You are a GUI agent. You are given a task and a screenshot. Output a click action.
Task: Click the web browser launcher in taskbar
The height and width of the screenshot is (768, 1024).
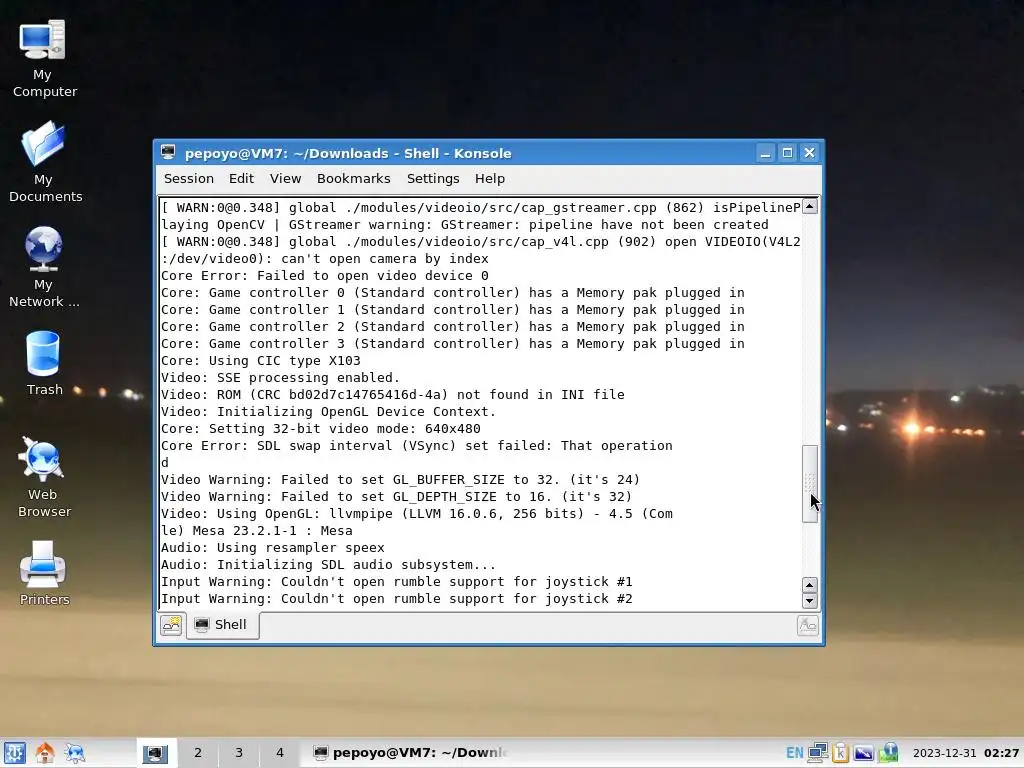(75, 752)
